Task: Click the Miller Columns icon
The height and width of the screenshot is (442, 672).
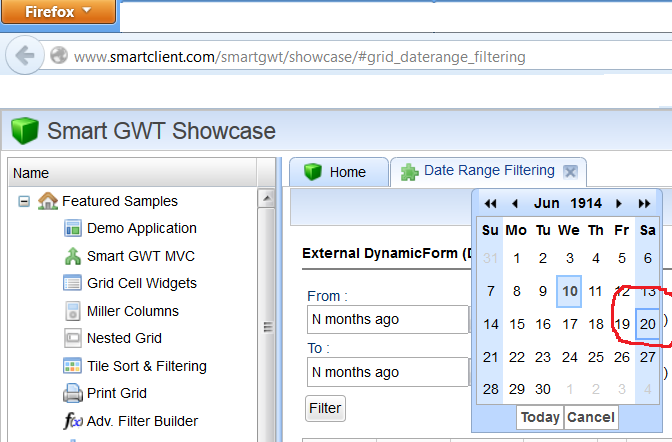Action: click(73, 311)
